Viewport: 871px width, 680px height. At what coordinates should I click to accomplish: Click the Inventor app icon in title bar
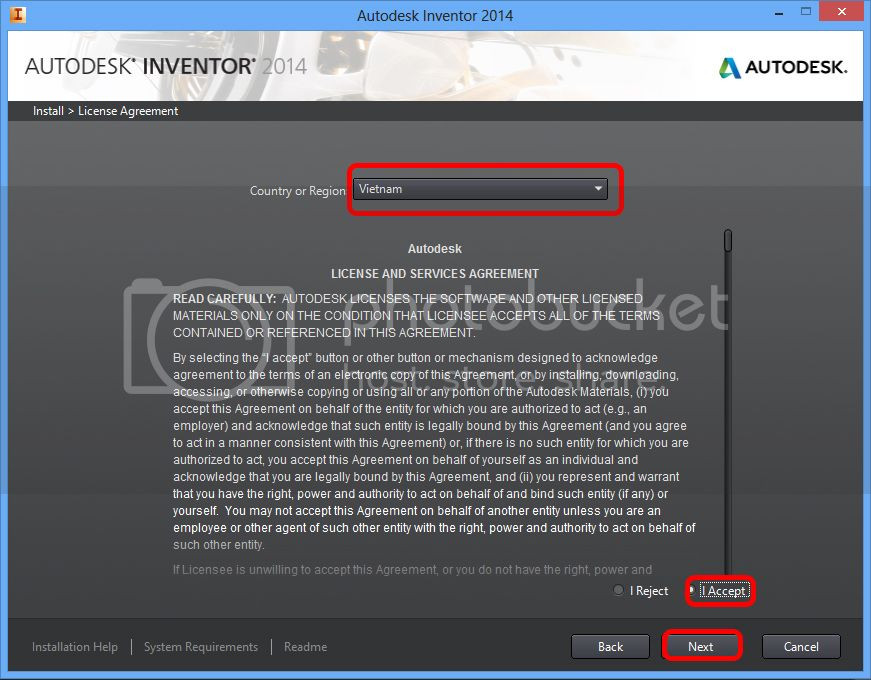18,14
